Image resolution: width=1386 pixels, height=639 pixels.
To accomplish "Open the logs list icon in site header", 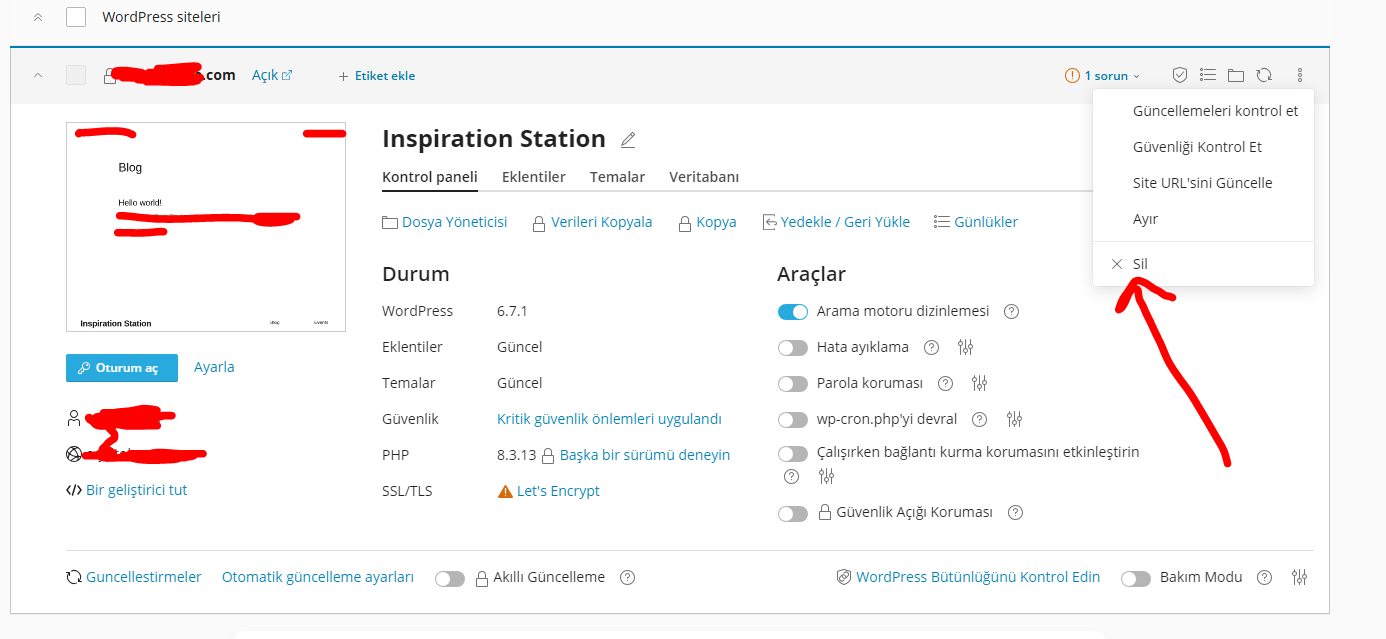I will pyautogui.click(x=1208, y=75).
